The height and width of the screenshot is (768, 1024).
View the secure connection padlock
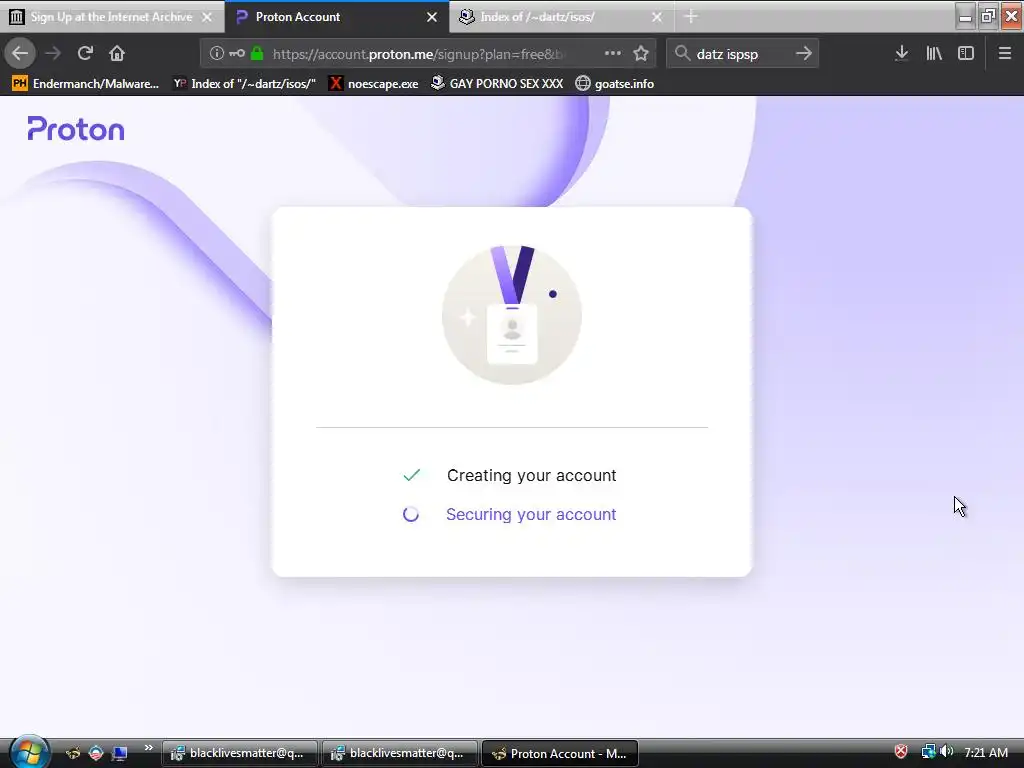[x=257, y=54]
